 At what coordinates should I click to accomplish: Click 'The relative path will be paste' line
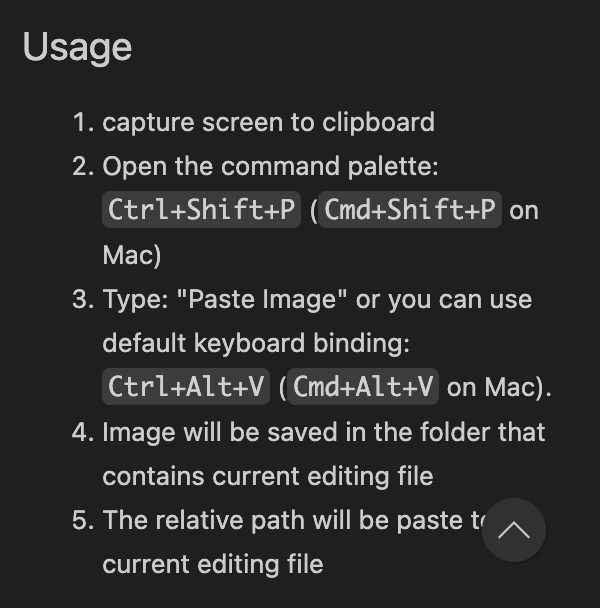[292, 520]
